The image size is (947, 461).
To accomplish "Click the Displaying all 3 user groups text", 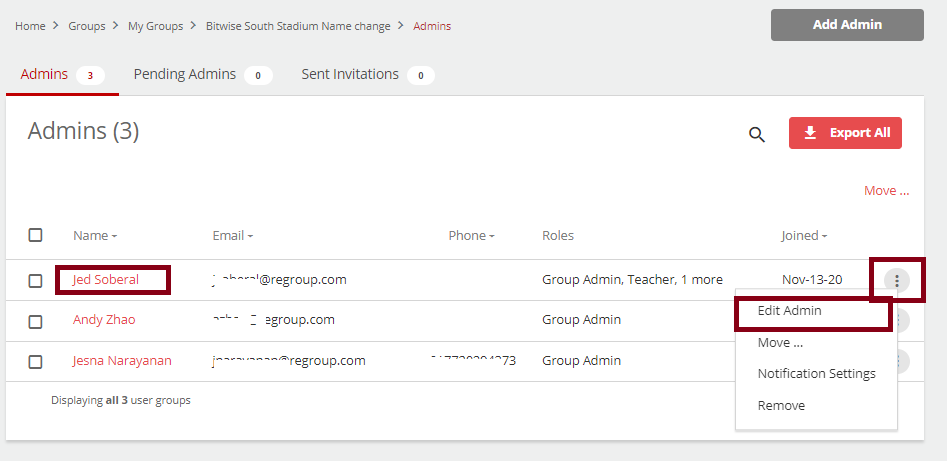I will [x=121, y=400].
